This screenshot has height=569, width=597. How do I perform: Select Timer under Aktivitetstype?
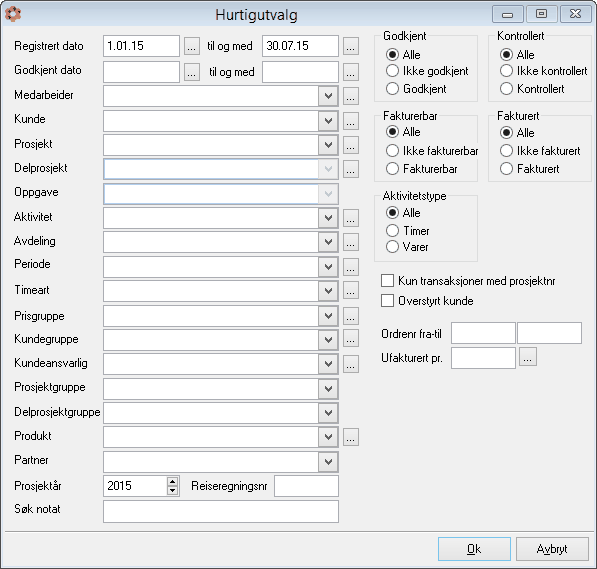tap(407, 231)
